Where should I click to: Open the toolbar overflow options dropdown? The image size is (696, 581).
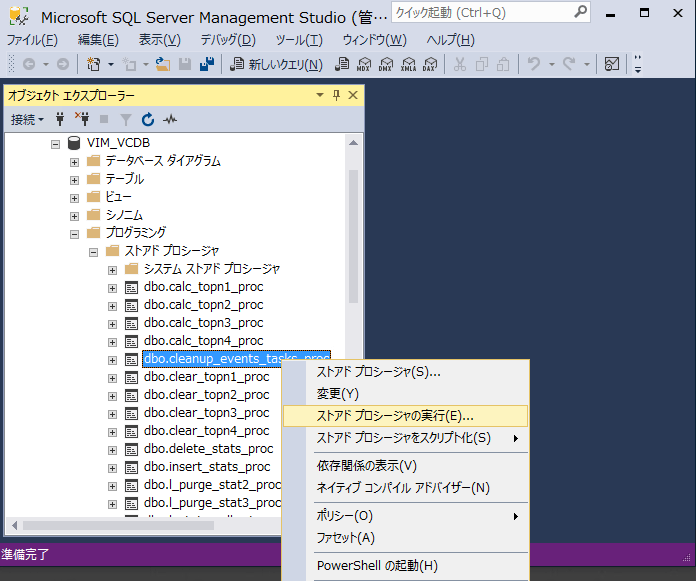coord(638,64)
